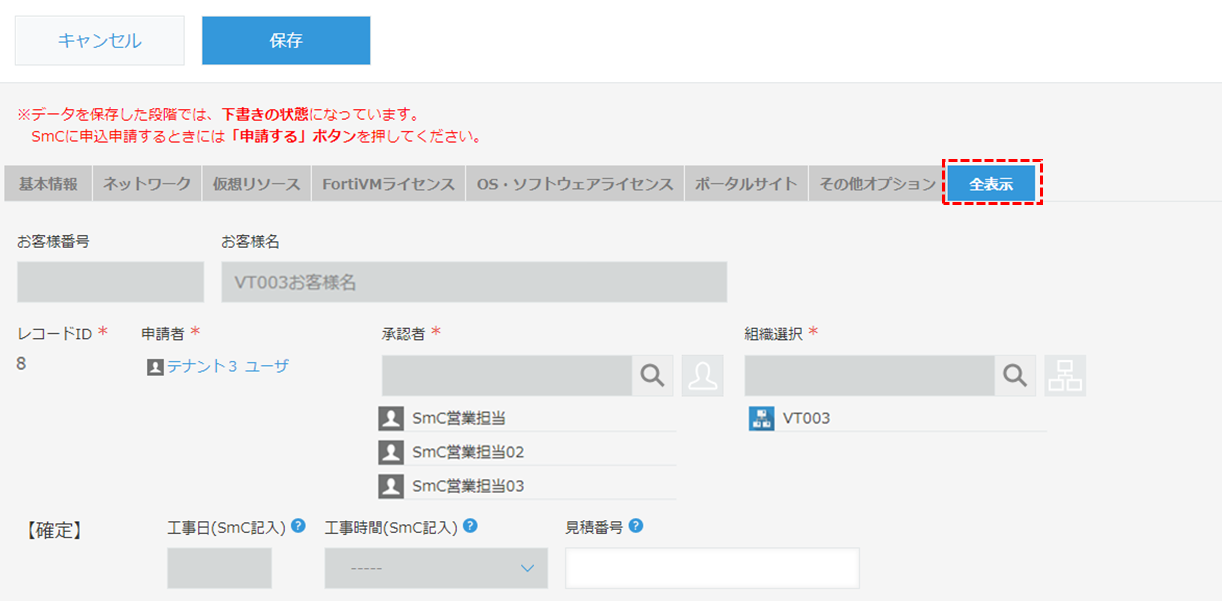Image resolution: width=1222 pixels, height=601 pixels.
Task: Click the キャンセル button
Action: [x=99, y=41]
